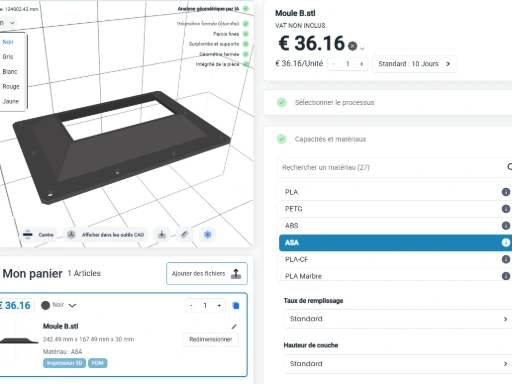Open info icon for PLA Marbre

click(506, 276)
